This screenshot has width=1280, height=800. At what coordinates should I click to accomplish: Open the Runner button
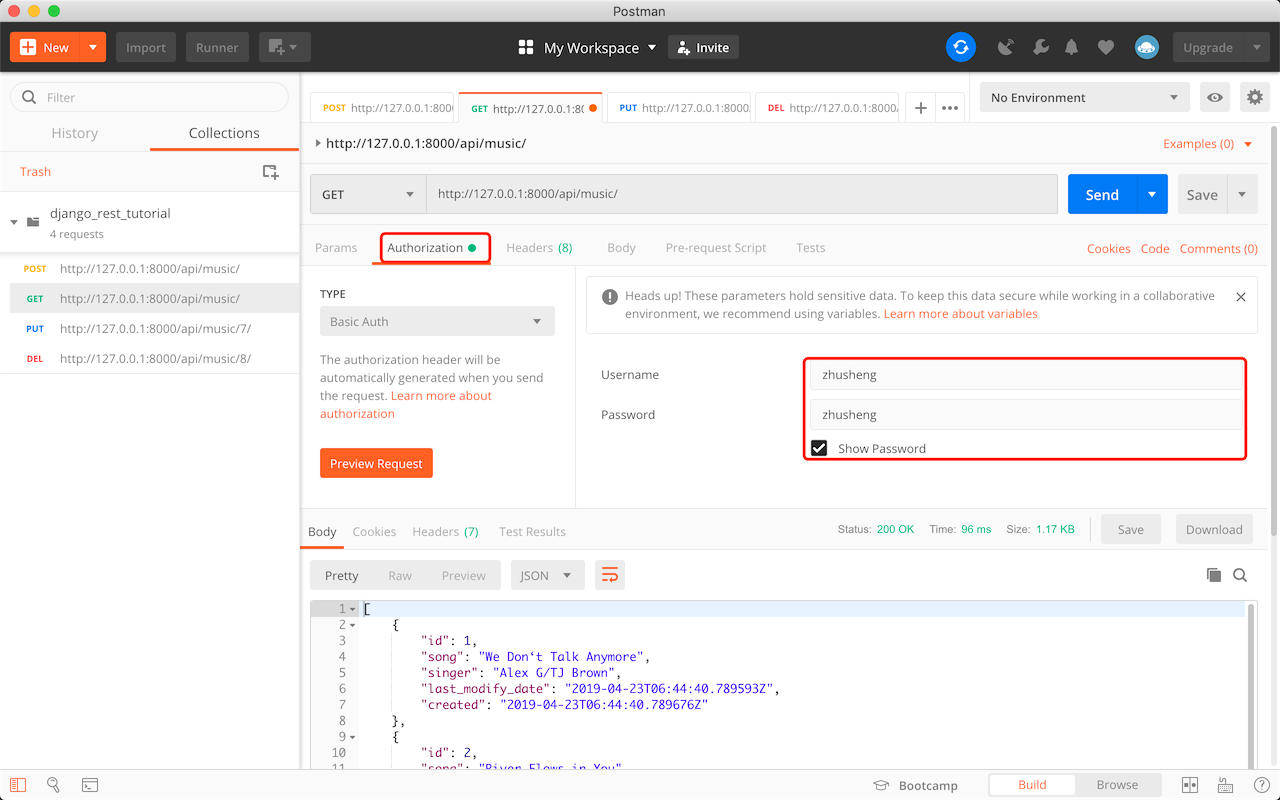[217, 47]
